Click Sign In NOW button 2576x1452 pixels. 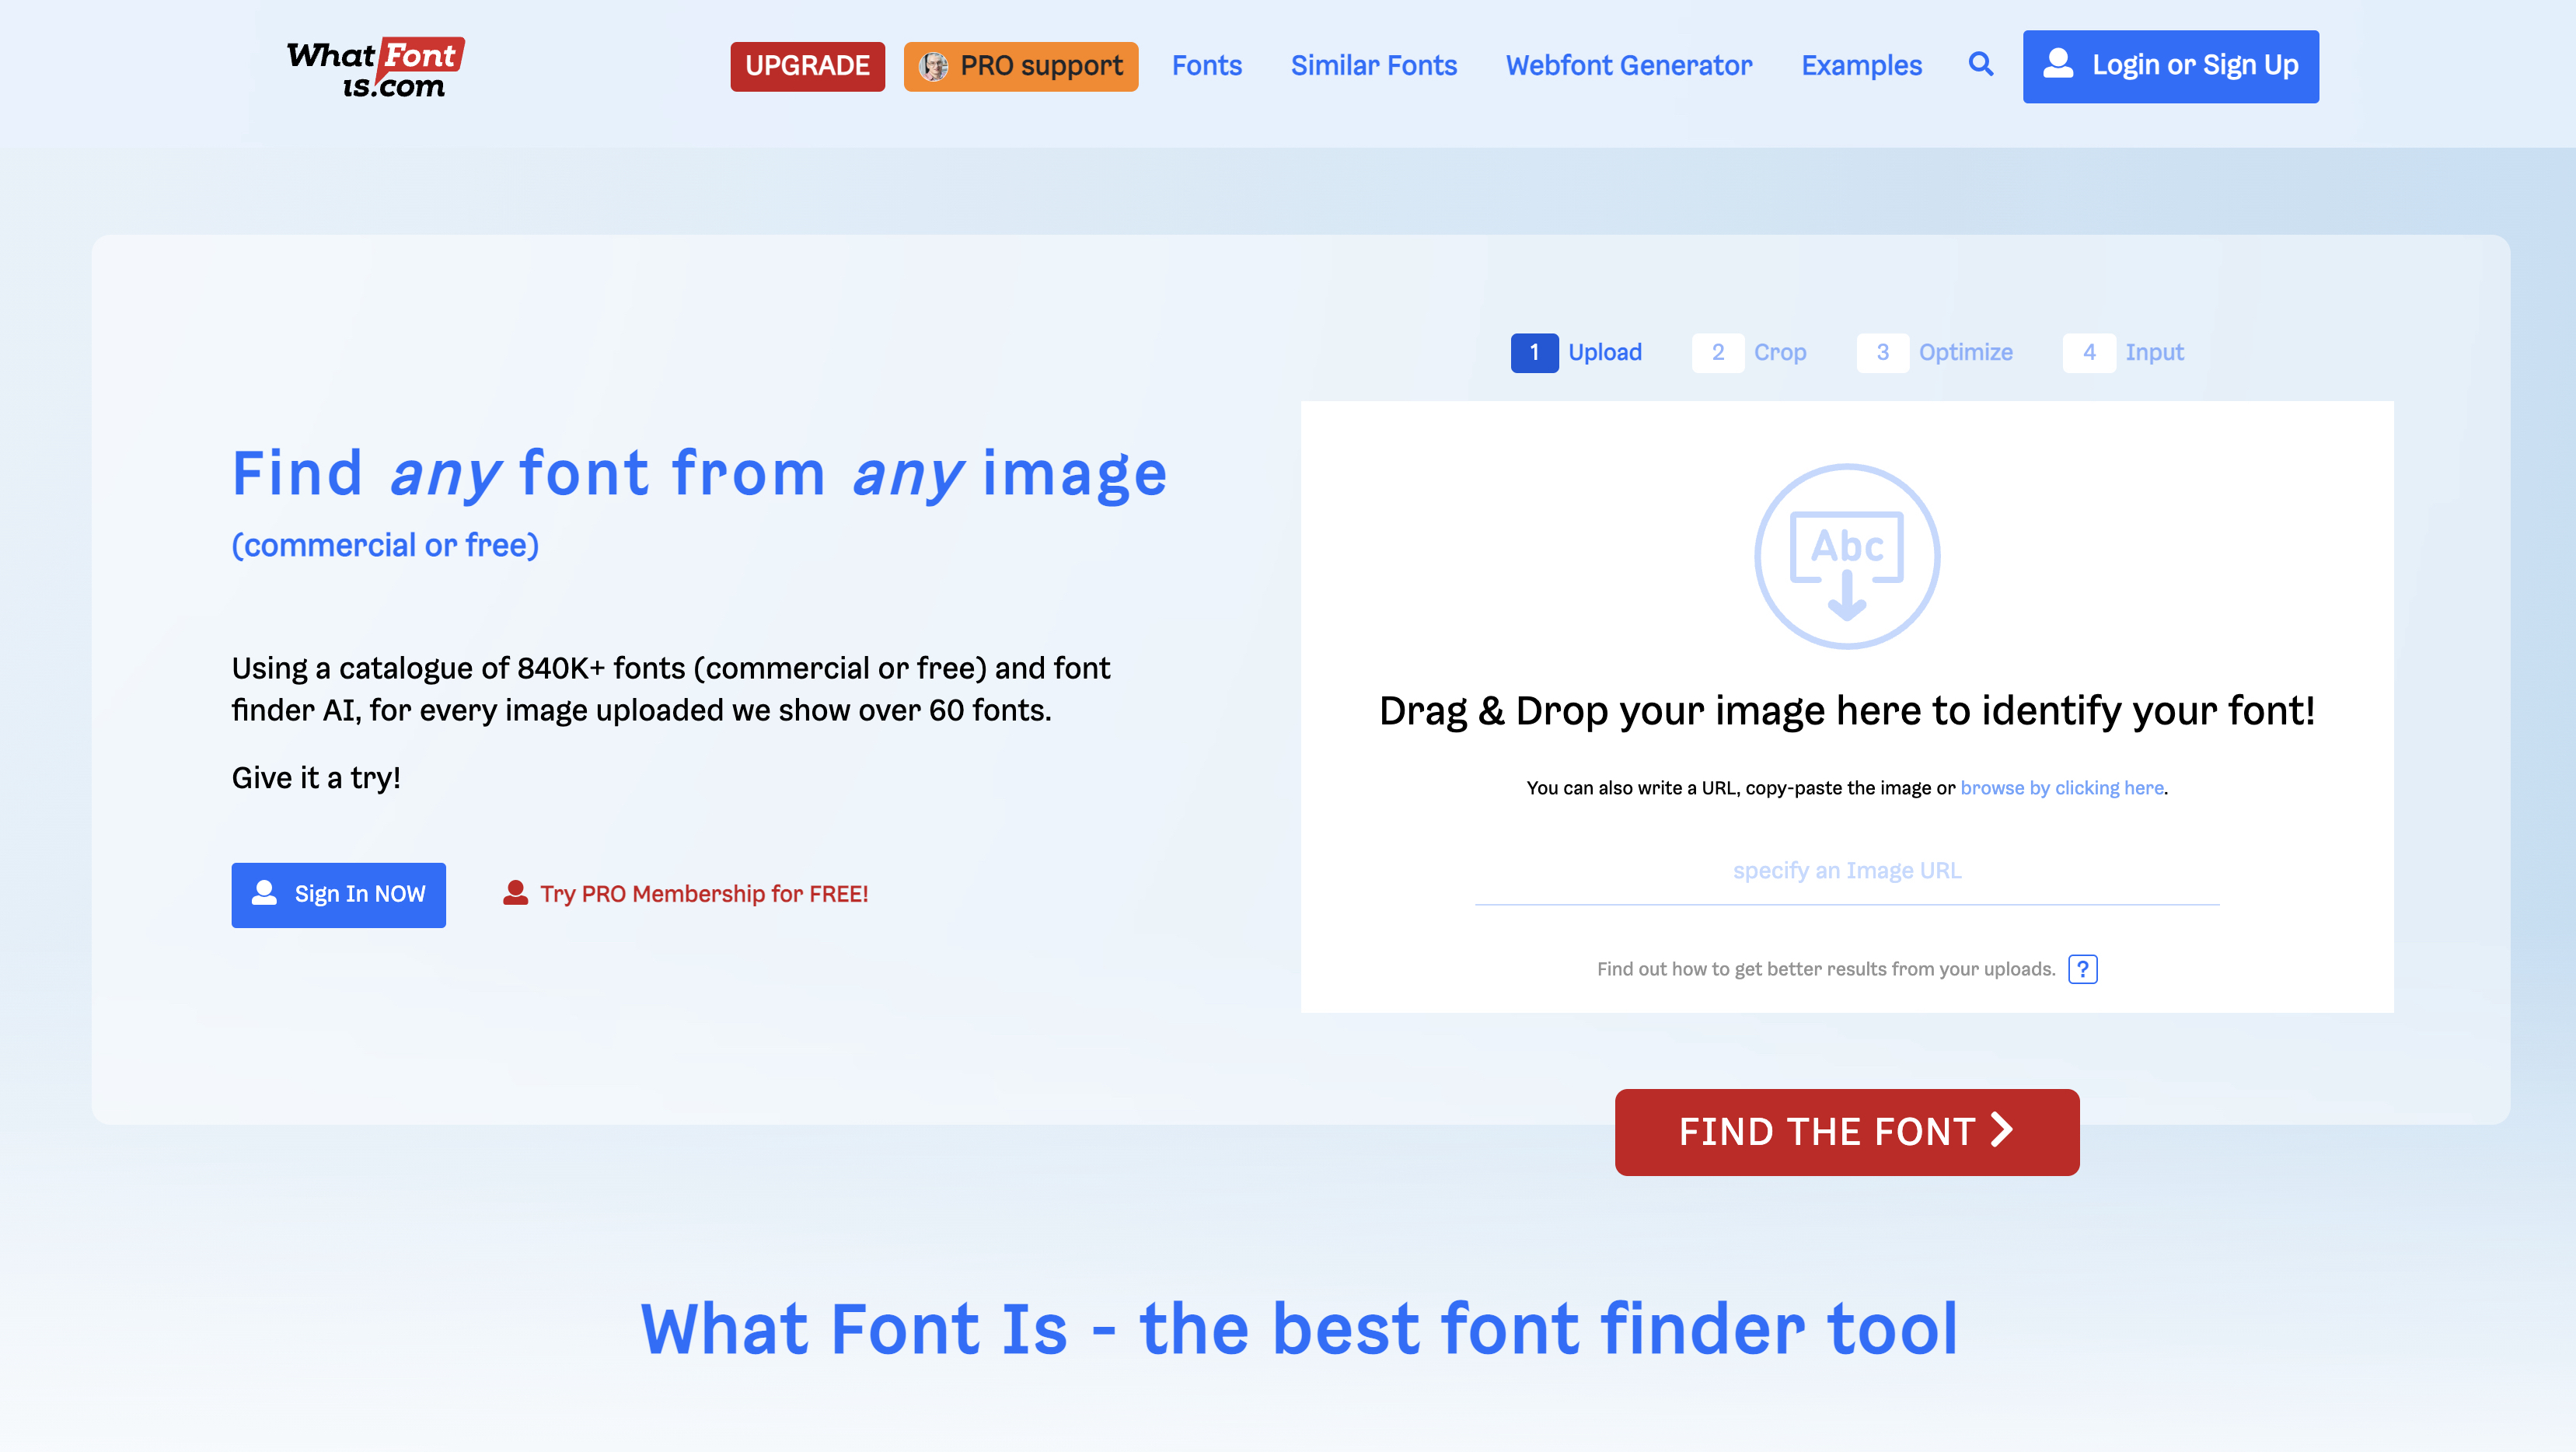tap(339, 895)
